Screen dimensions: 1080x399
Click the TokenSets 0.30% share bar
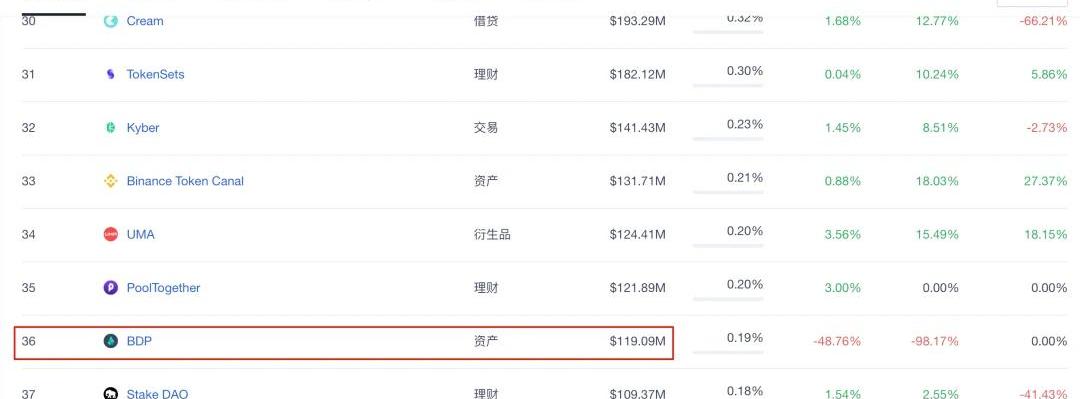(x=728, y=85)
